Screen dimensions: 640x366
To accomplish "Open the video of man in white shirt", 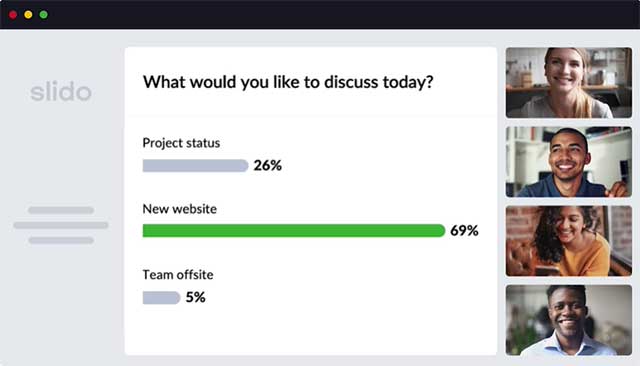I will tap(569, 320).
